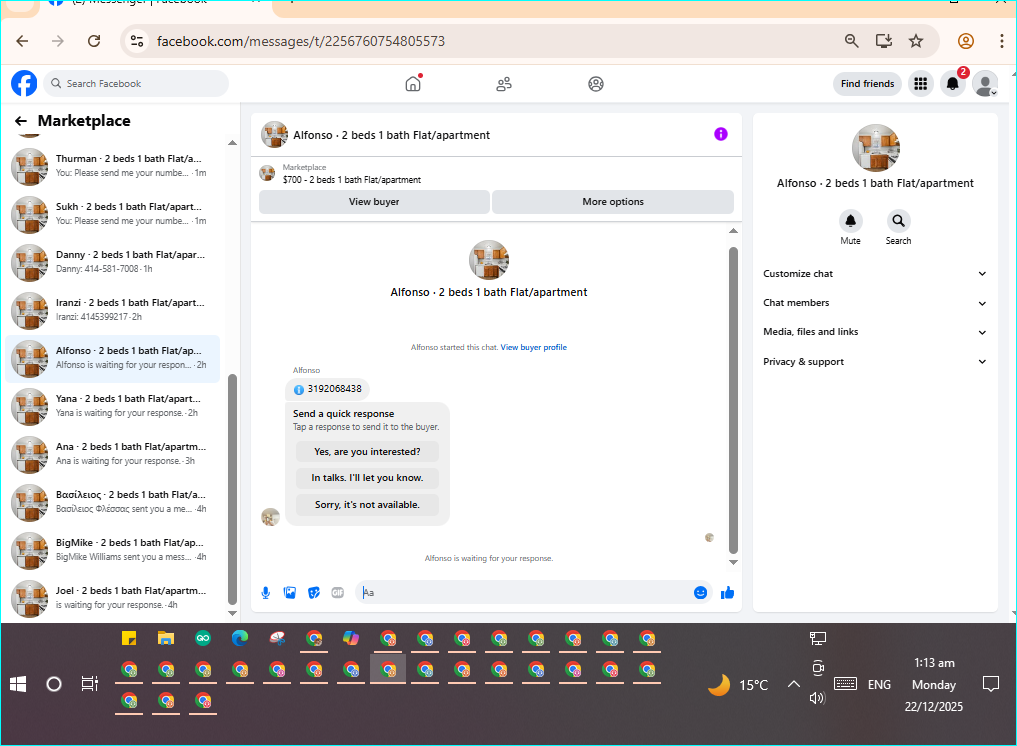1017x746 pixels.
Task: Open Chrome profile icon in toolbar
Action: pyautogui.click(x=965, y=41)
